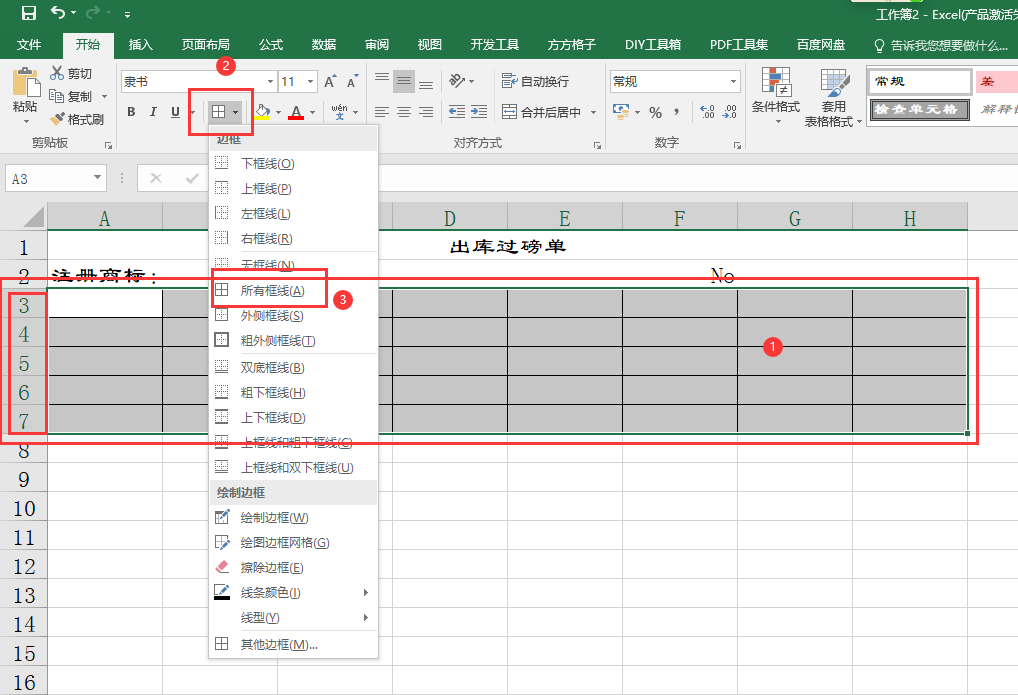Viewport: 1018px width, 695px height.
Task: Open the 视图 tab
Action: click(x=429, y=45)
